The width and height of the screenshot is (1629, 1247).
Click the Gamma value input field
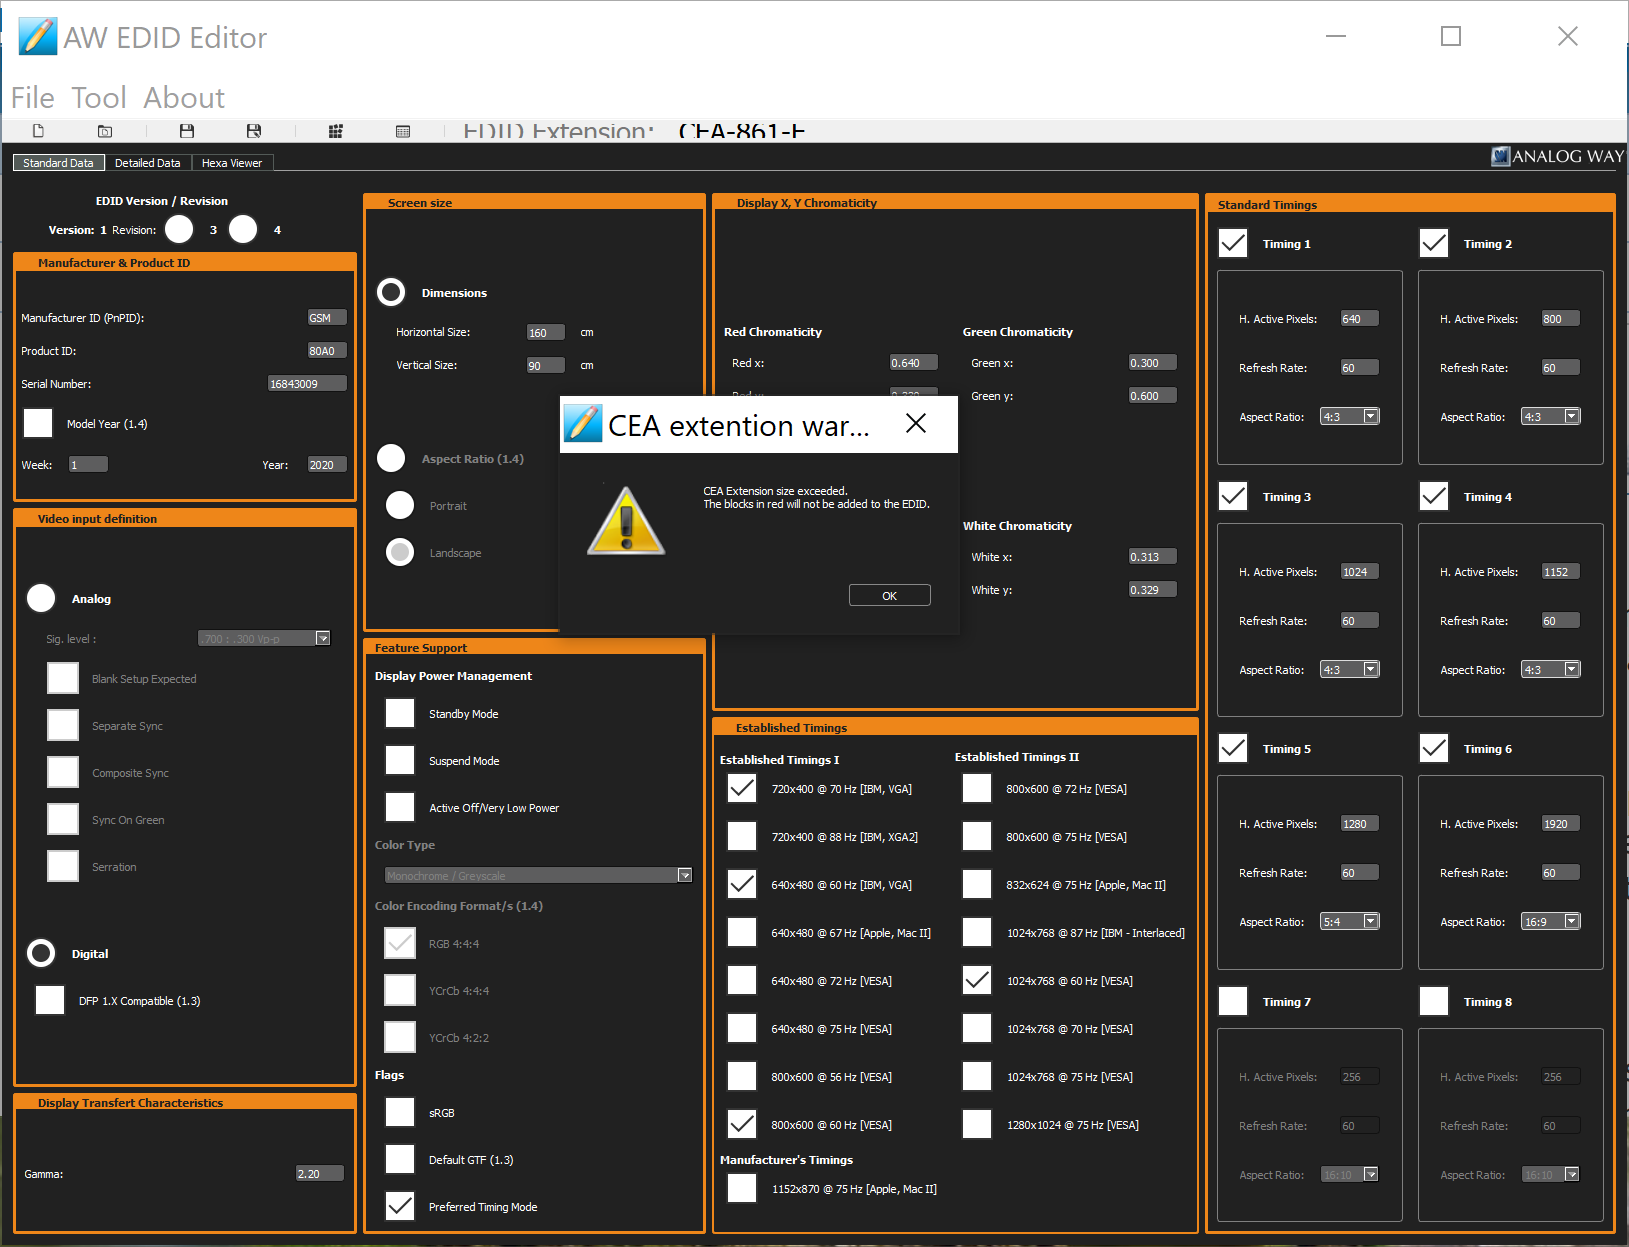point(320,1174)
